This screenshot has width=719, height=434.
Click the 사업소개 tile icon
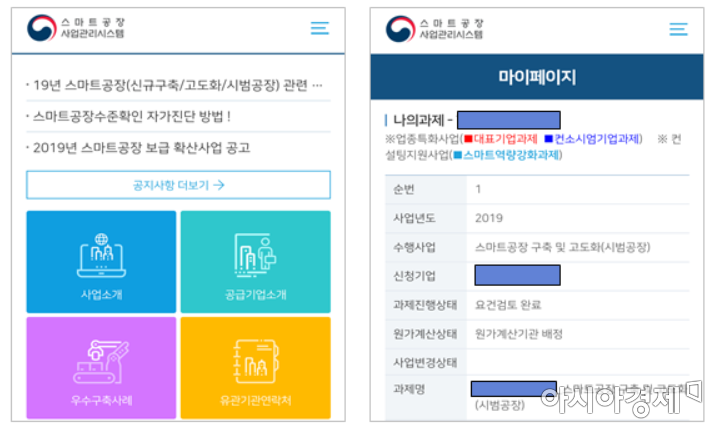point(101,256)
